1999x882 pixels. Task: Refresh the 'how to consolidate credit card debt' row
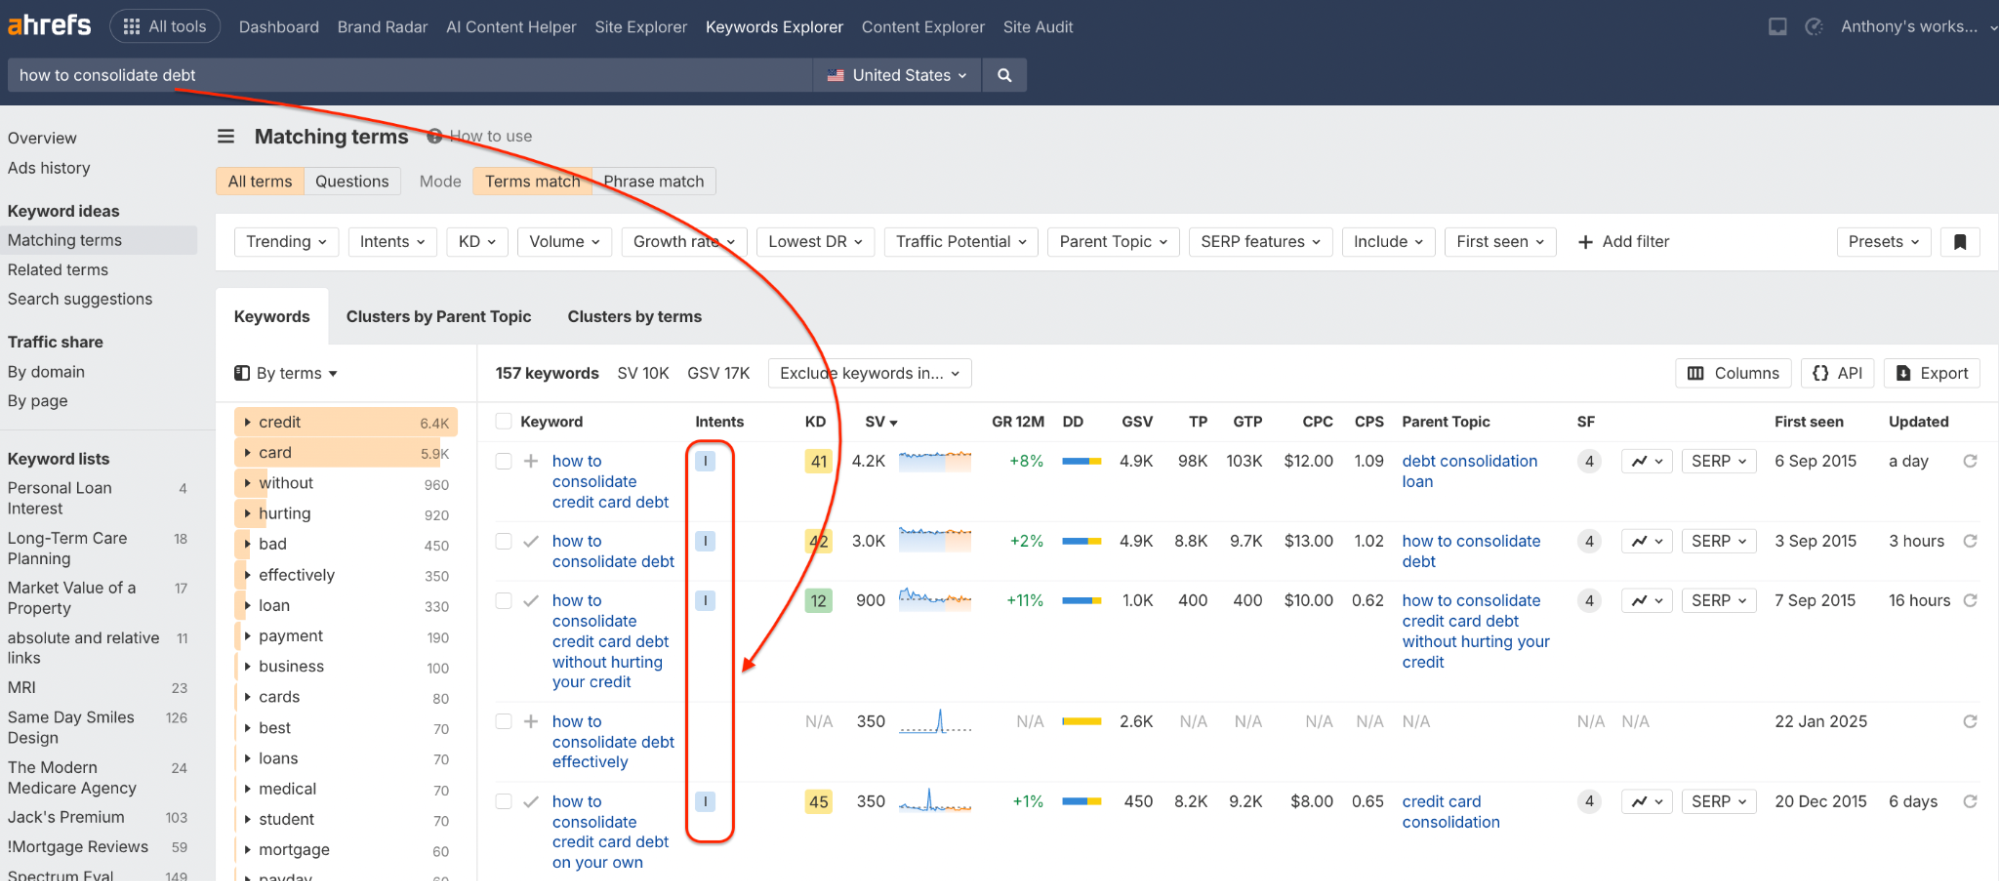pos(1970,461)
